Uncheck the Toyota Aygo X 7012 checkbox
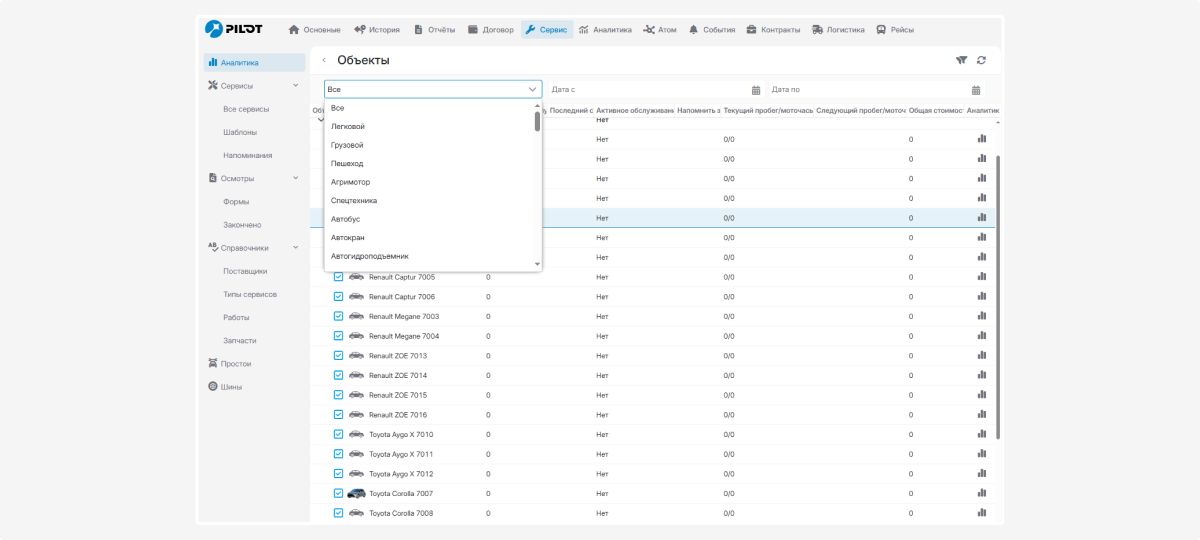The height and width of the screenshot is (540, 1200). (x=338, y=473)
